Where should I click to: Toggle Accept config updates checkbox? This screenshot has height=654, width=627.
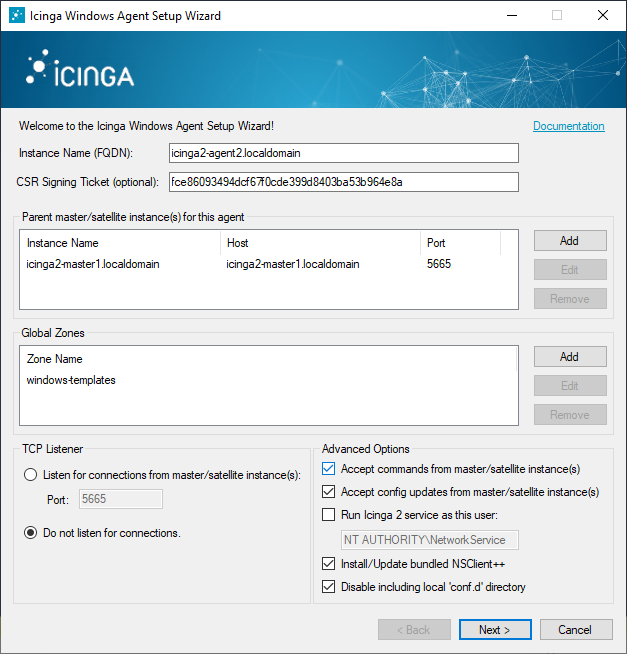pos(328,492)
